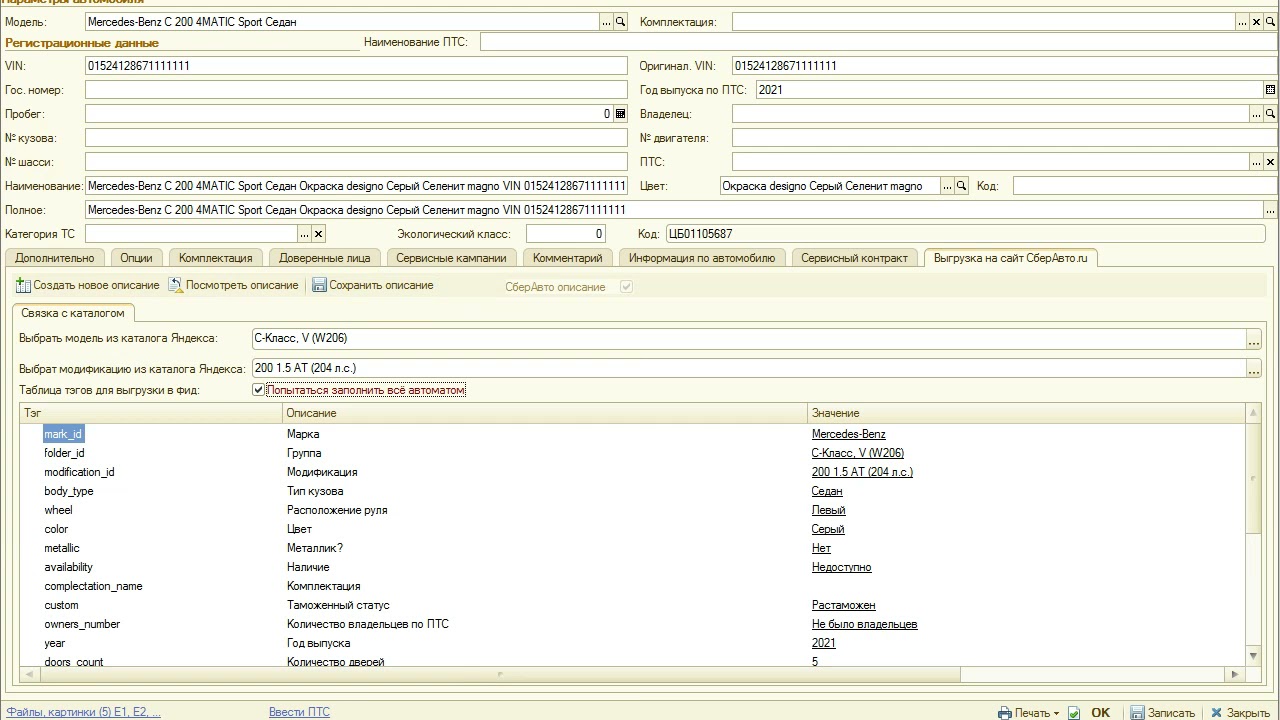Select the mark_id tag cell
The image size is (1280, 720).
click(x=63, y=434)
